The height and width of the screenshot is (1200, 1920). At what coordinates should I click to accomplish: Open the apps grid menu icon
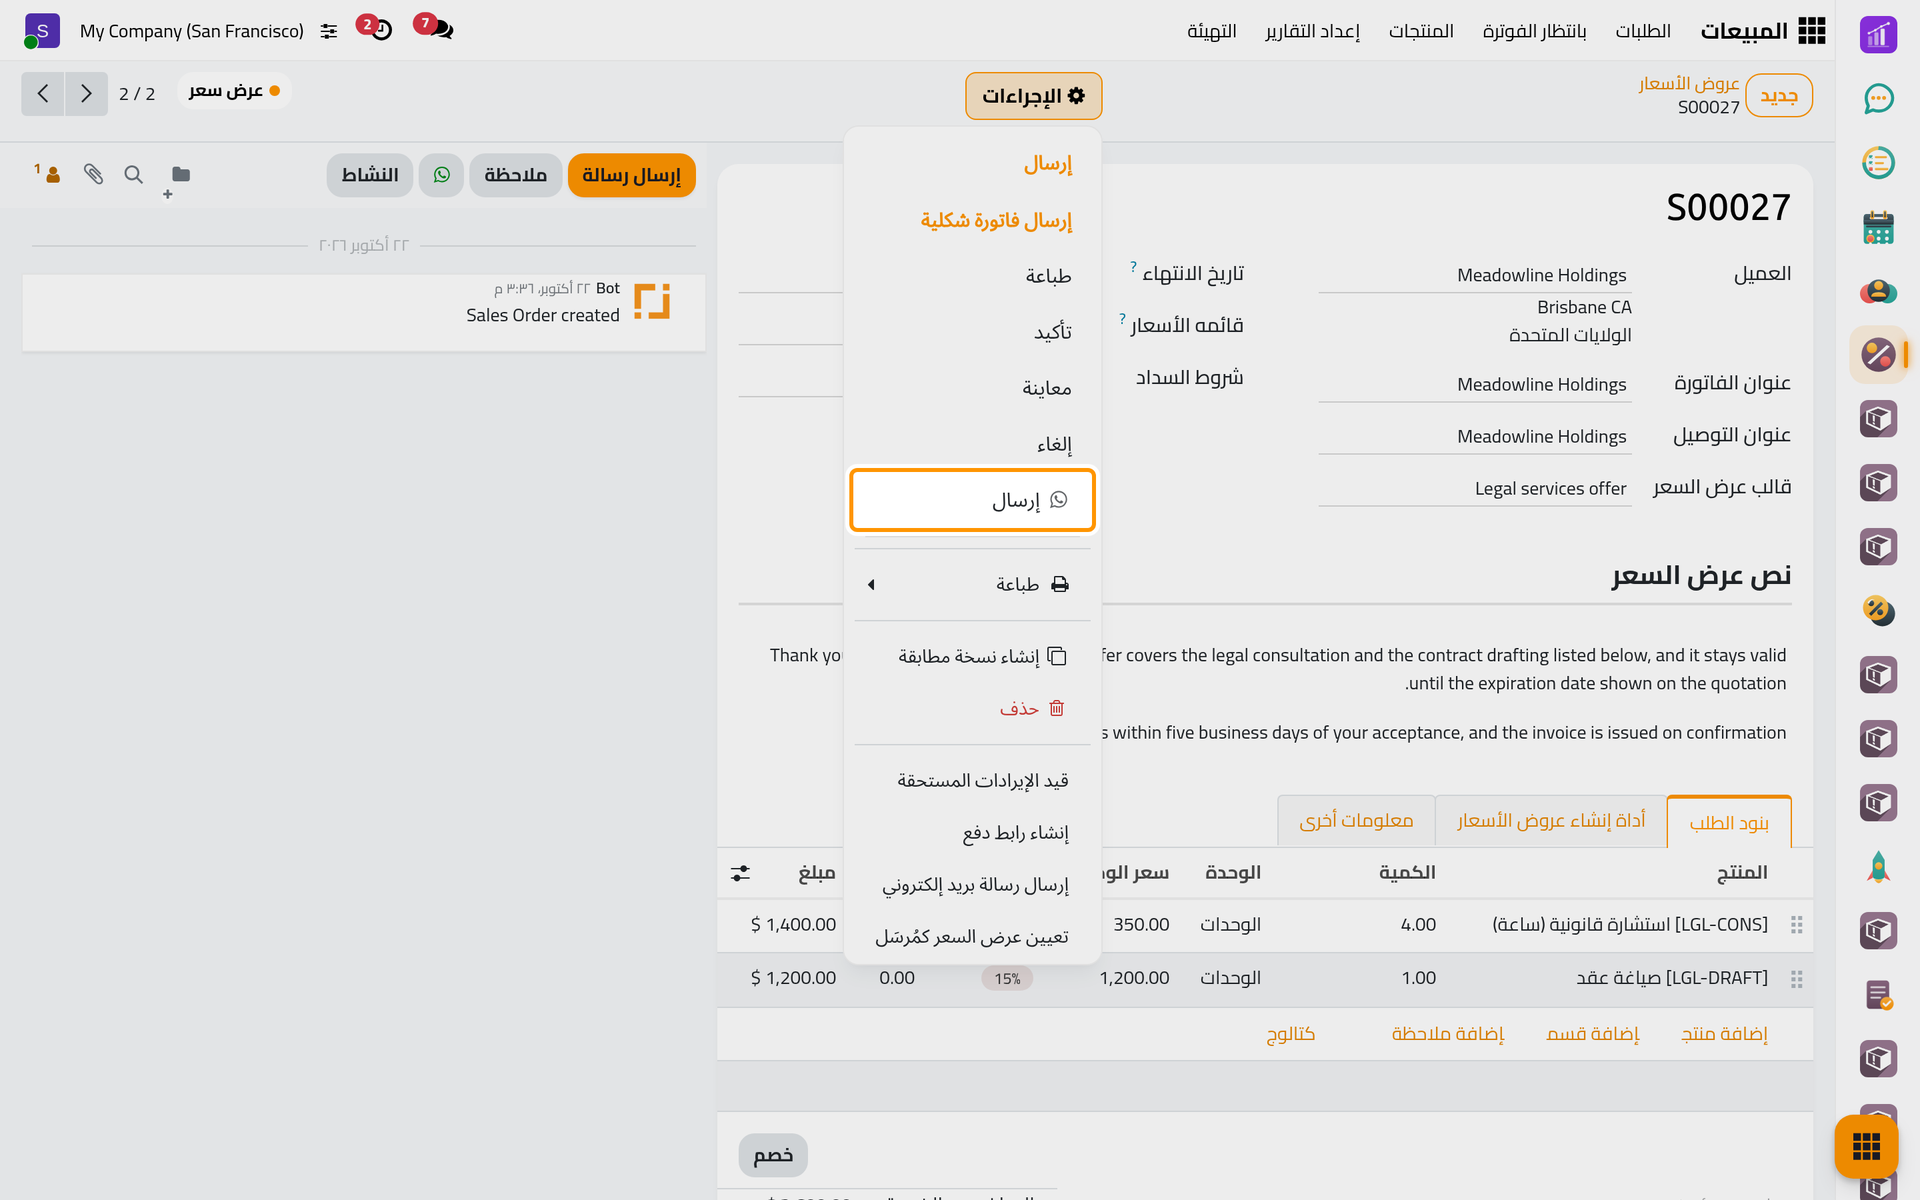[x=1811, y=31]
